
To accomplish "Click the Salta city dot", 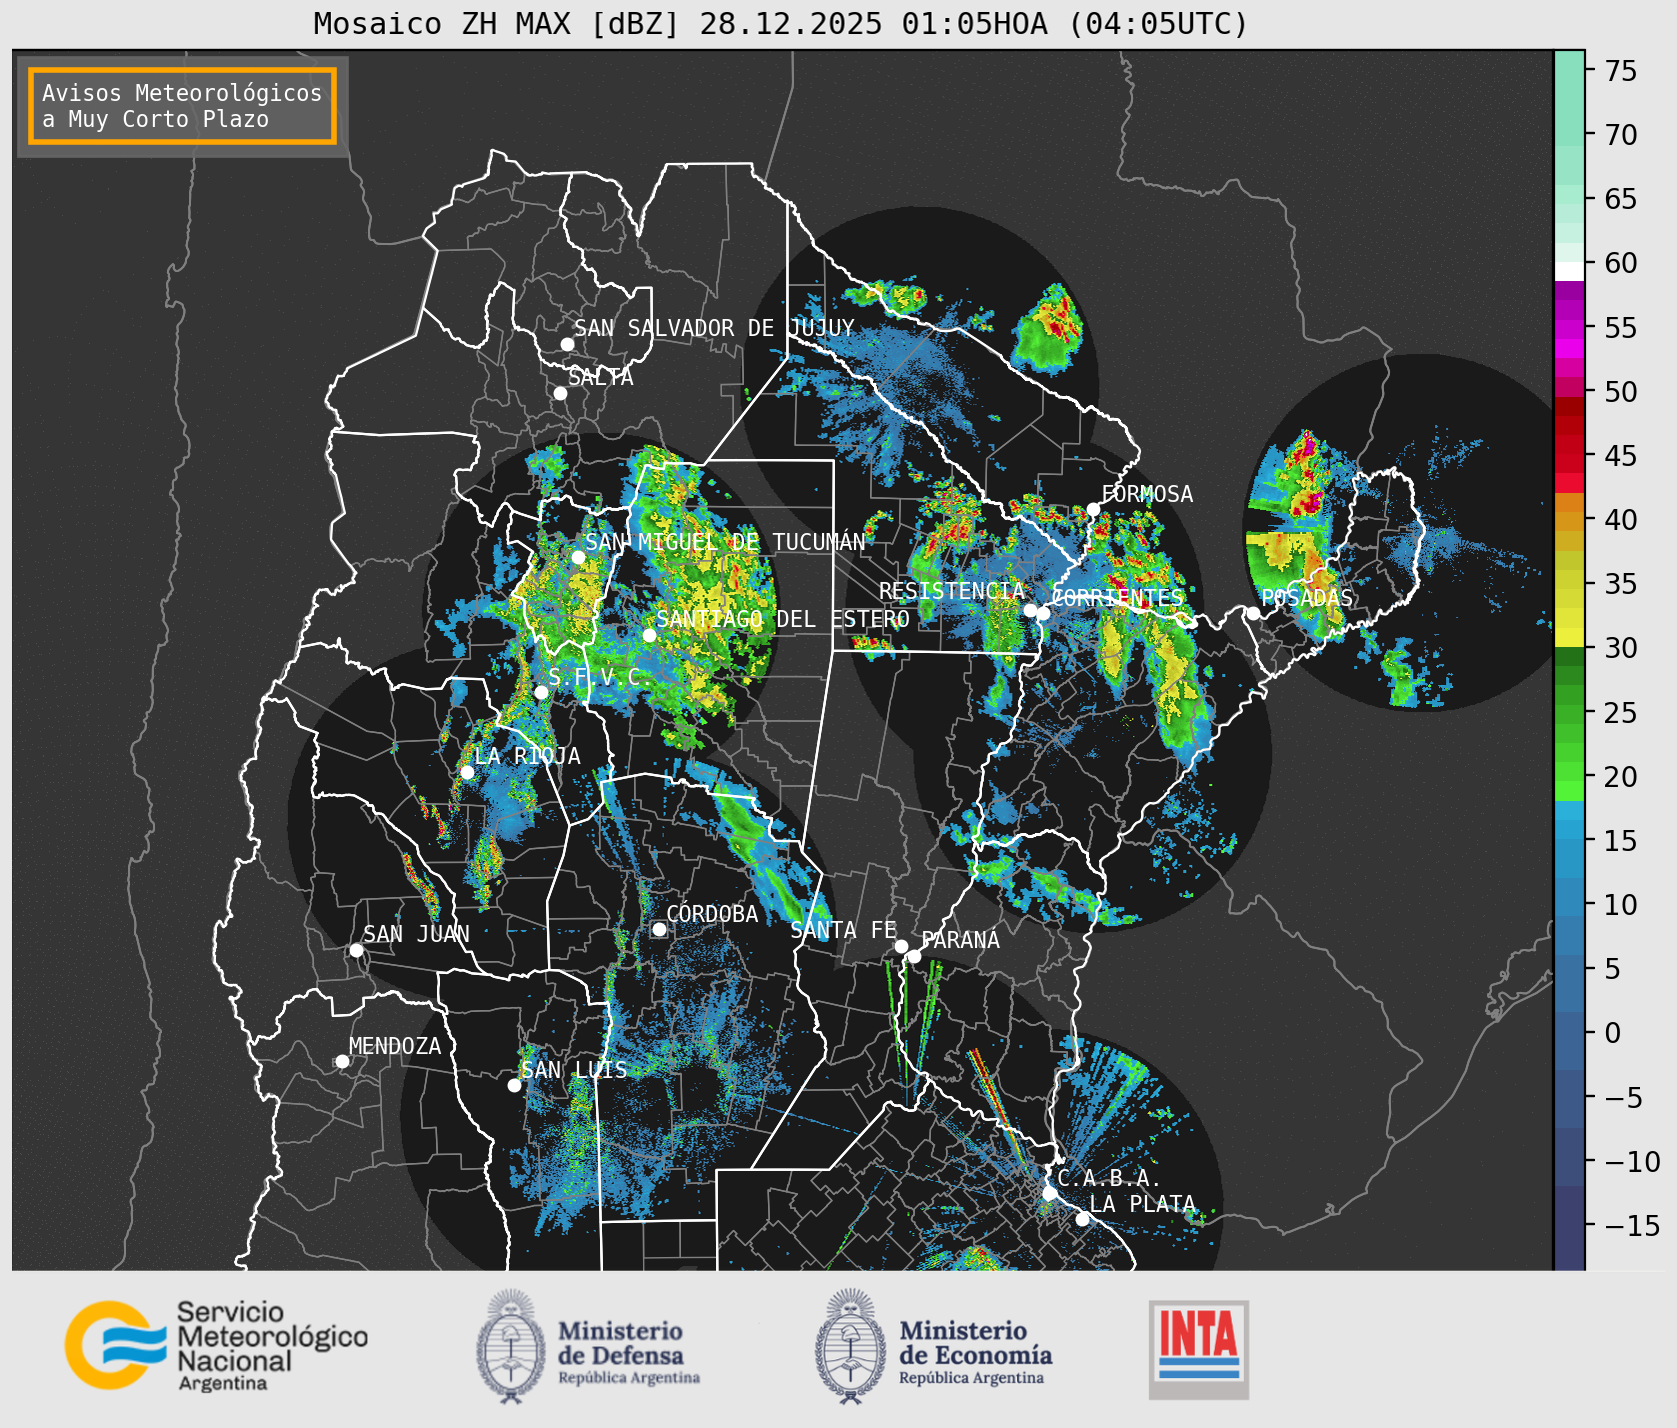I will click(x=561, y=393).
